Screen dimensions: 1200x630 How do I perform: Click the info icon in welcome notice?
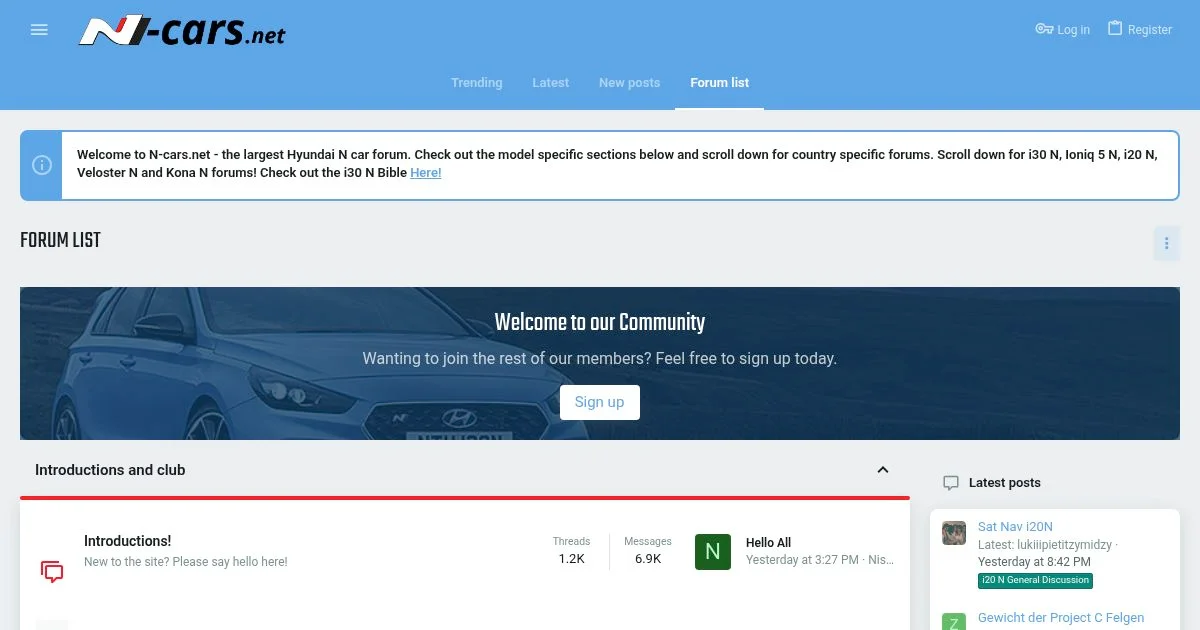(x=42, y=165)
